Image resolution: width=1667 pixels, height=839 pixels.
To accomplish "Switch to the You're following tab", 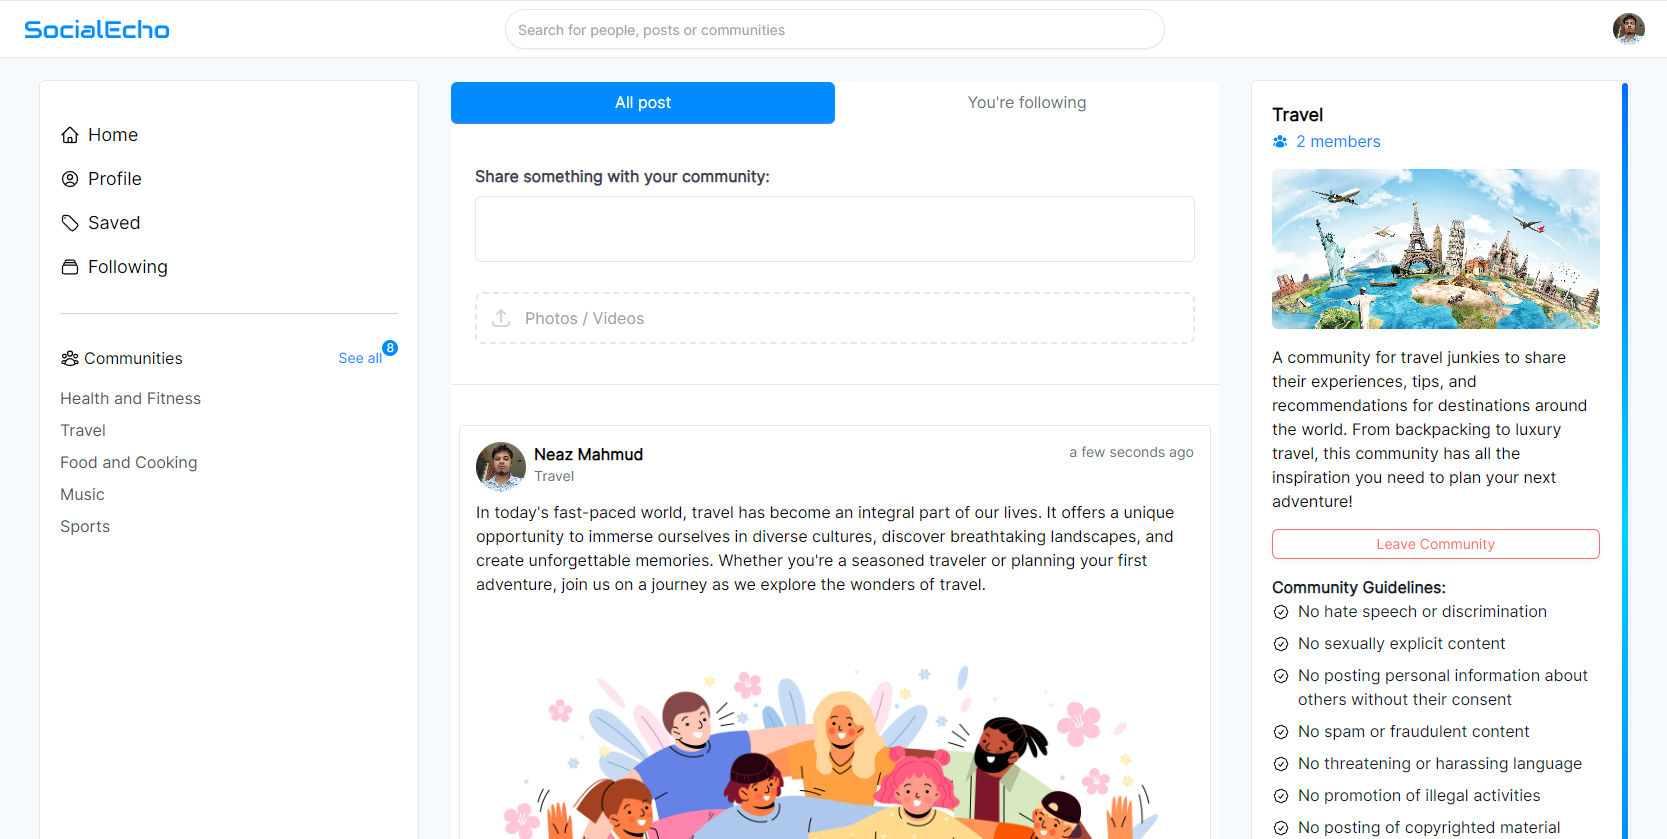I will click(x=1026, y=103).
